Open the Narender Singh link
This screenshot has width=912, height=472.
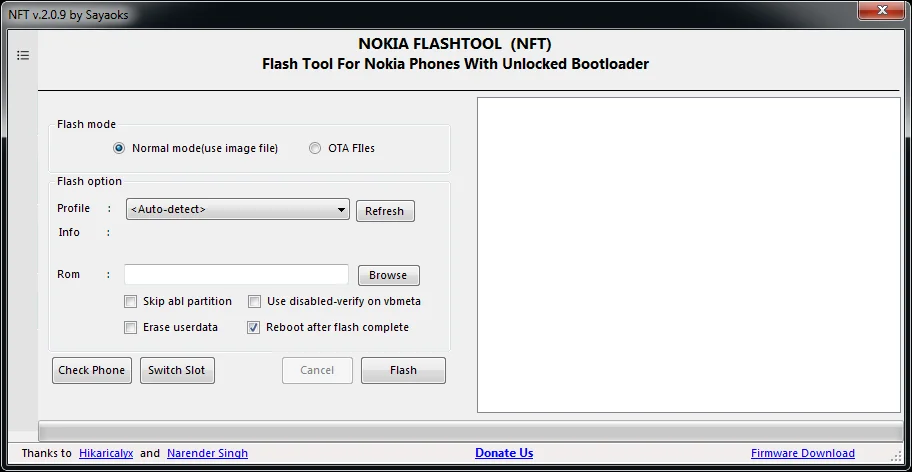click(207, 453)
